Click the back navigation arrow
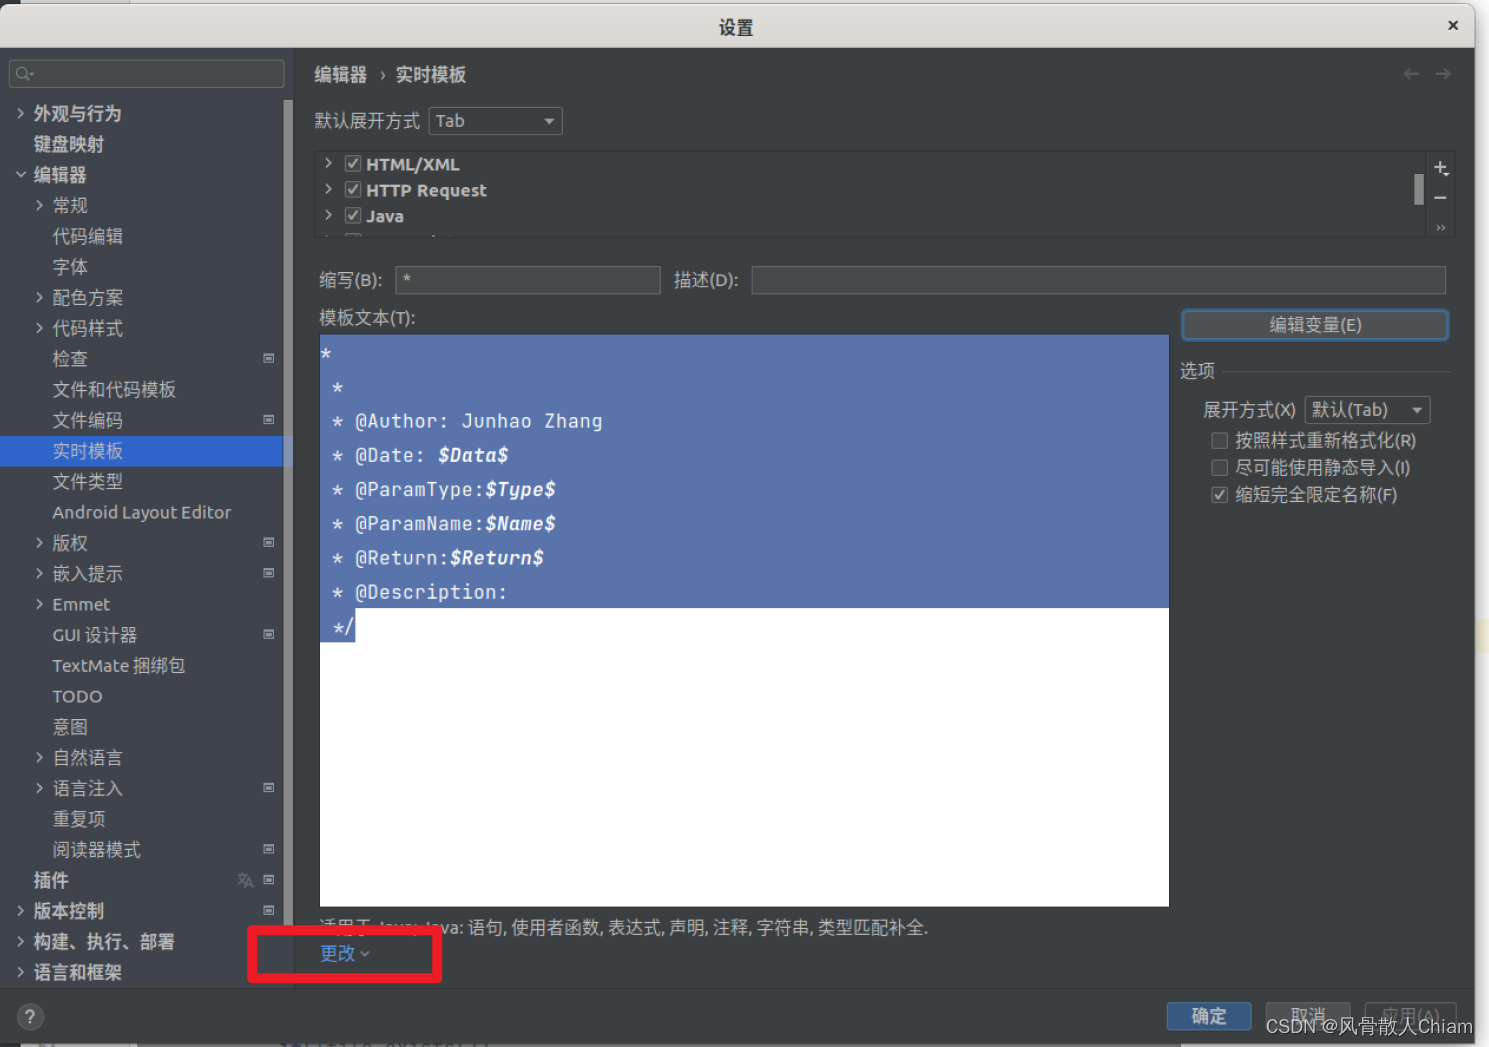Screen dimensions: 1489x1047 (1411, 74)
